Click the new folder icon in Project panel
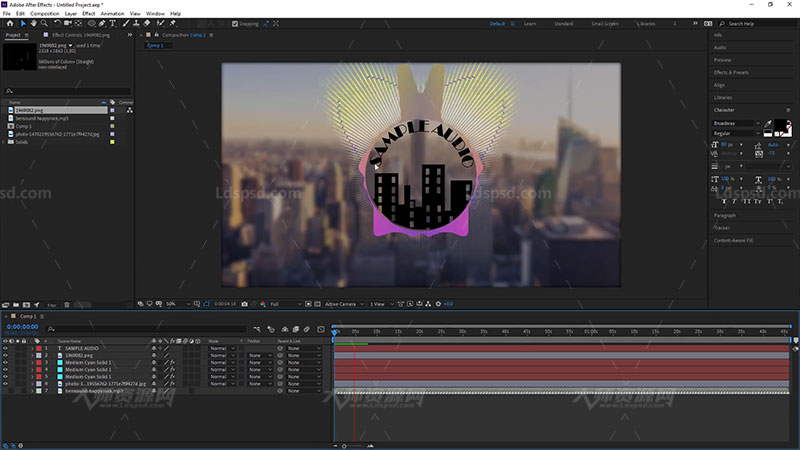 (x=16, y=305)
